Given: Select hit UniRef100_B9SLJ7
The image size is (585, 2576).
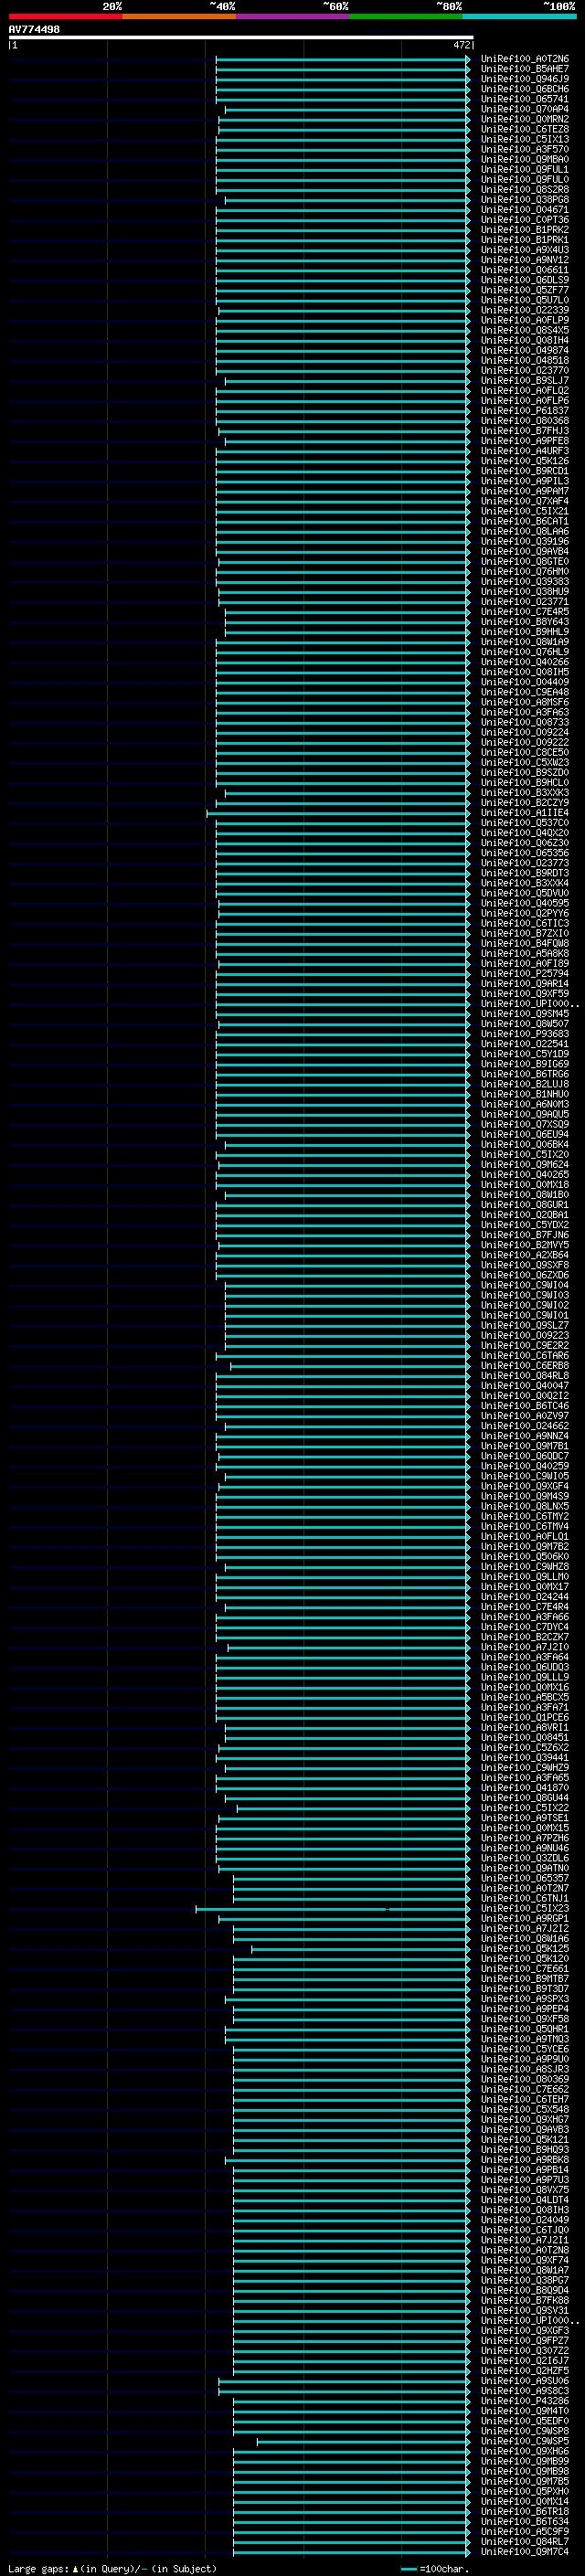Looking at the screenshot, I should click(525, 381).
